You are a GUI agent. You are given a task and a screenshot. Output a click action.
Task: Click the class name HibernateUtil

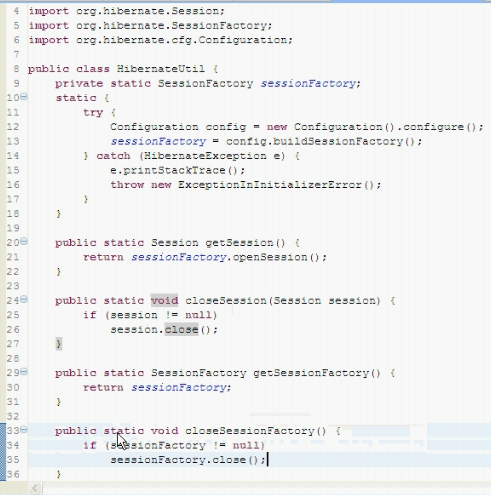click(161, 69)
